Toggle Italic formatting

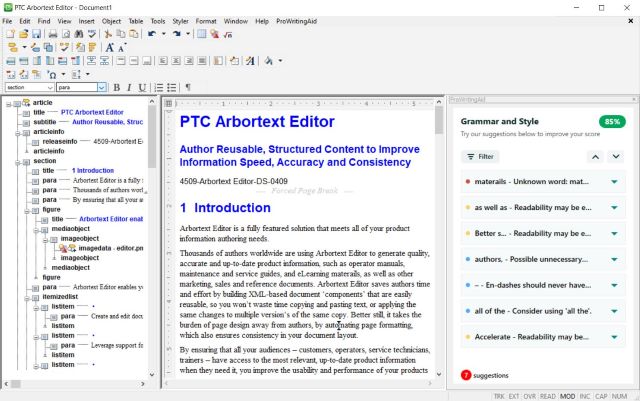(129, 87)
